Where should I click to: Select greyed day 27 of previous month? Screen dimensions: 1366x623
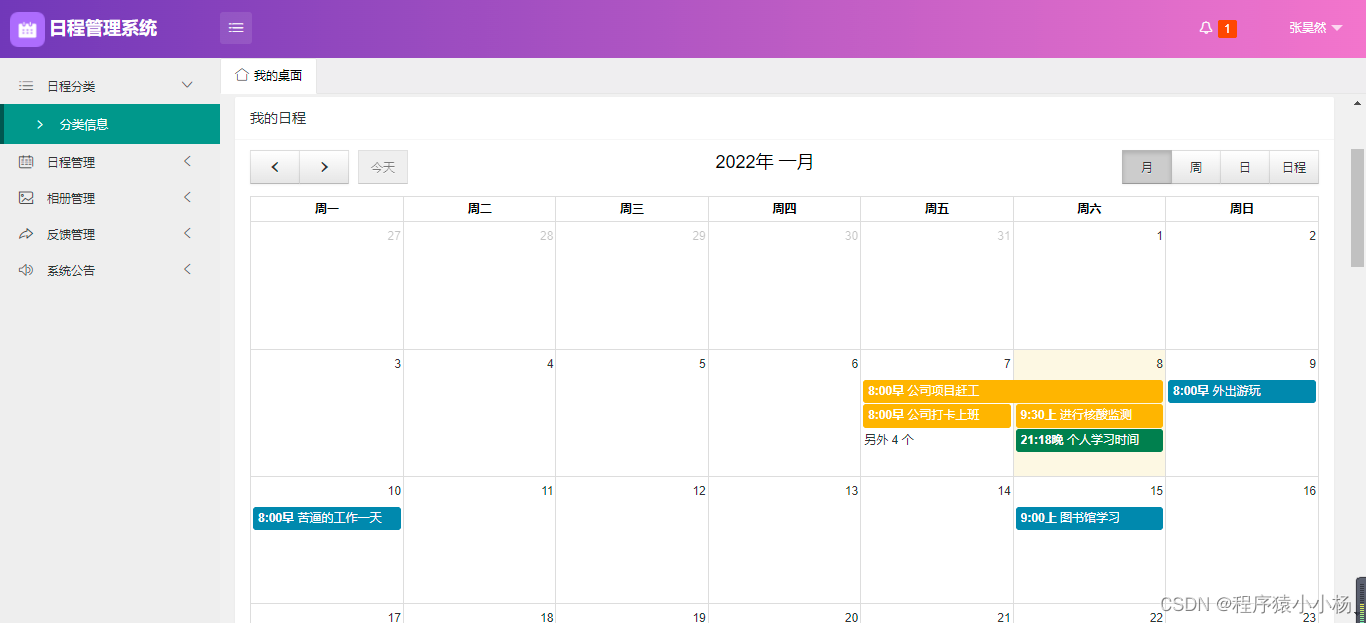point(394,236)
